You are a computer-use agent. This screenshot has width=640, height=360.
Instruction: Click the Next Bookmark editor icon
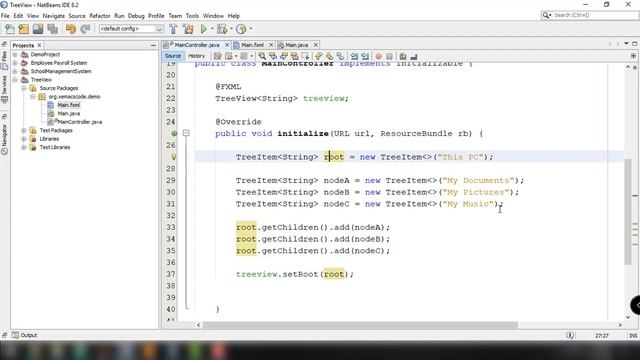pyautogui.click(x=329, y=56)
